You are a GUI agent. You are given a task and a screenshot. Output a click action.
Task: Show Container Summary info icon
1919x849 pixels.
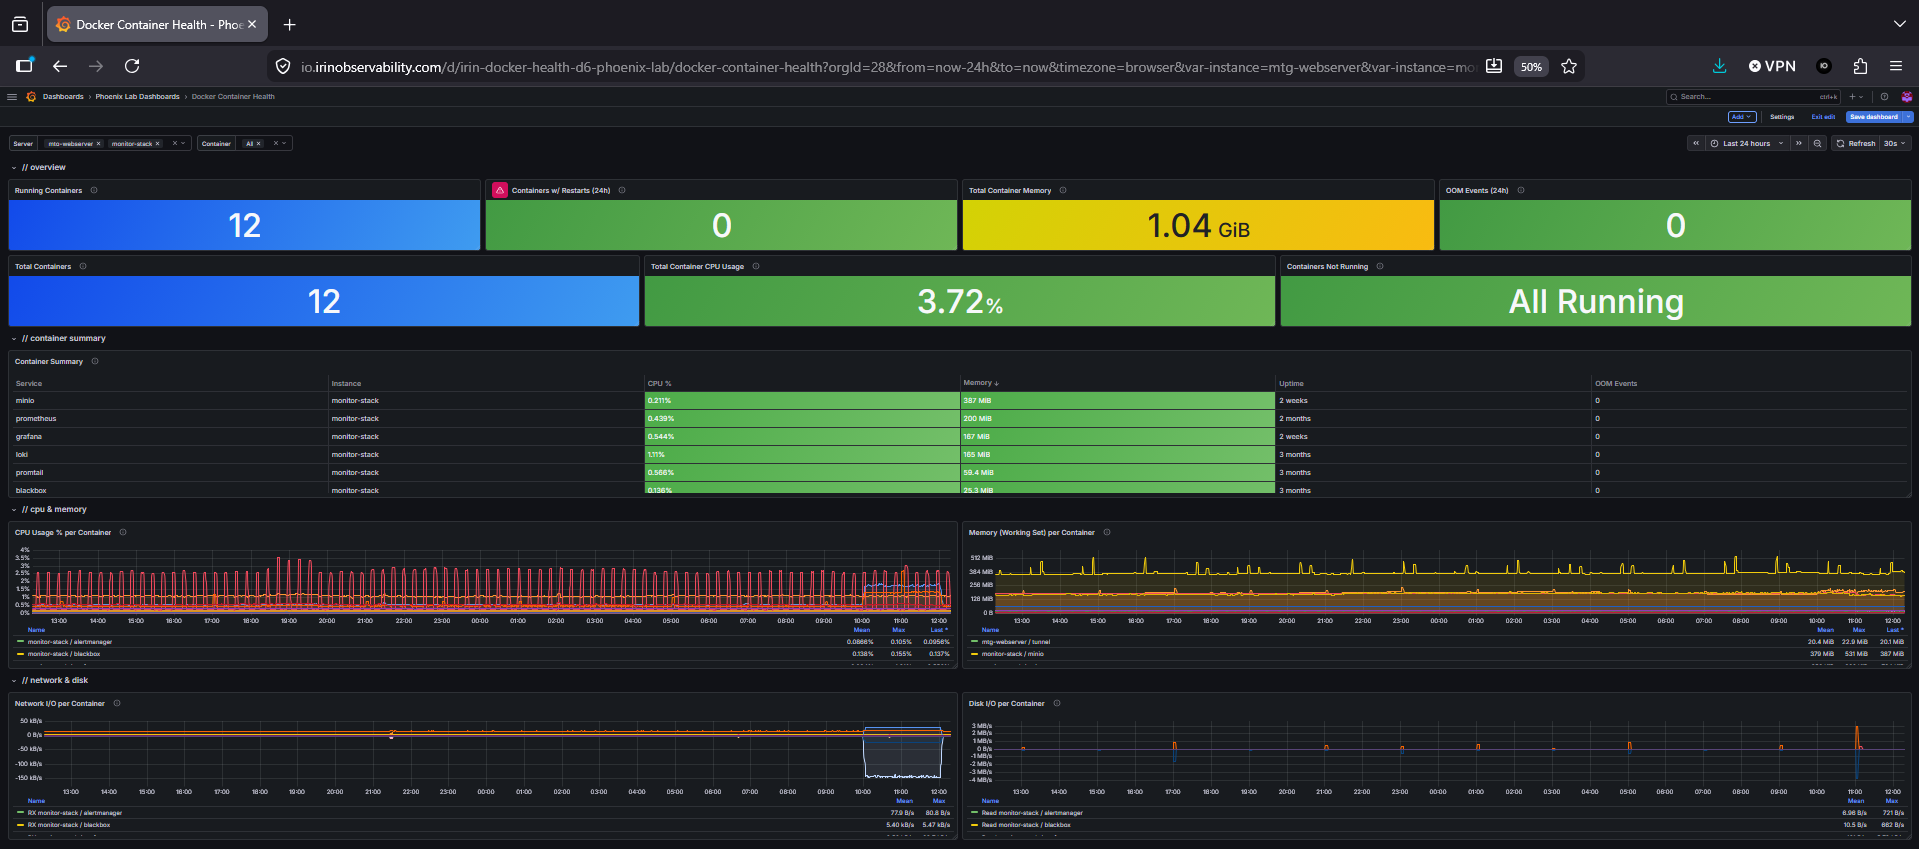point(95,361)
